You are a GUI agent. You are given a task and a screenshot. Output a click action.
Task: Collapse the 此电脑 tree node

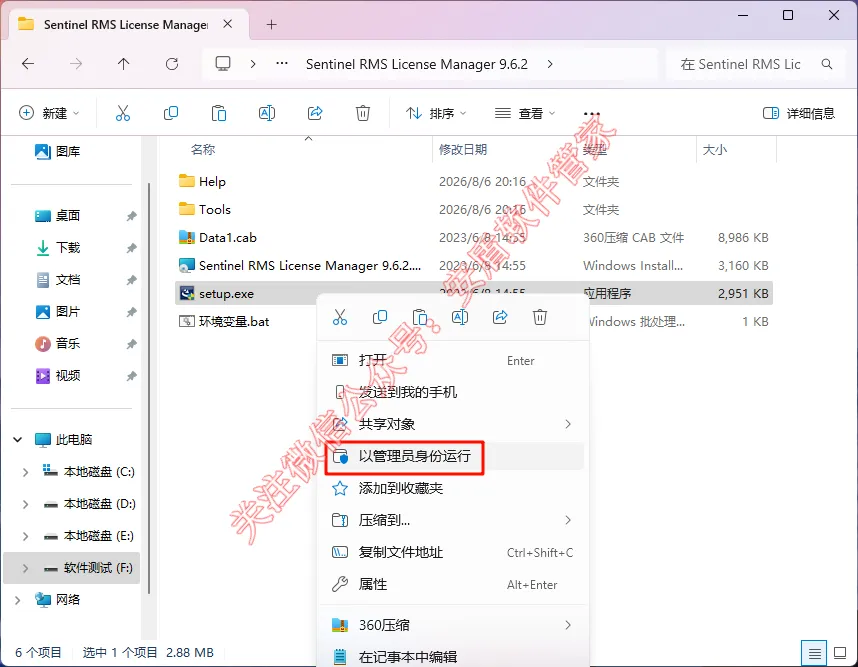click(18, 439)
